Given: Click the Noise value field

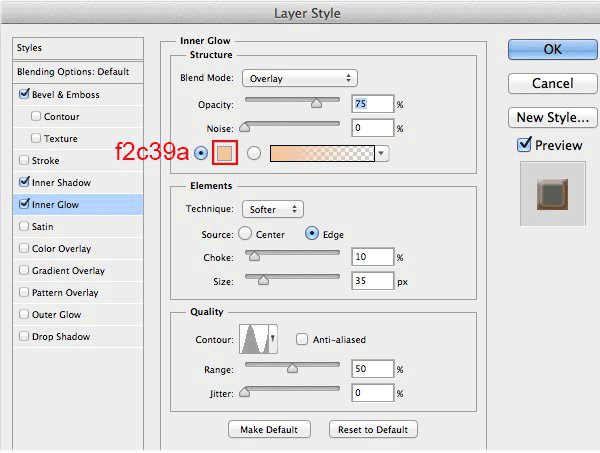Looking at the screenshot, I should point(373,128).
